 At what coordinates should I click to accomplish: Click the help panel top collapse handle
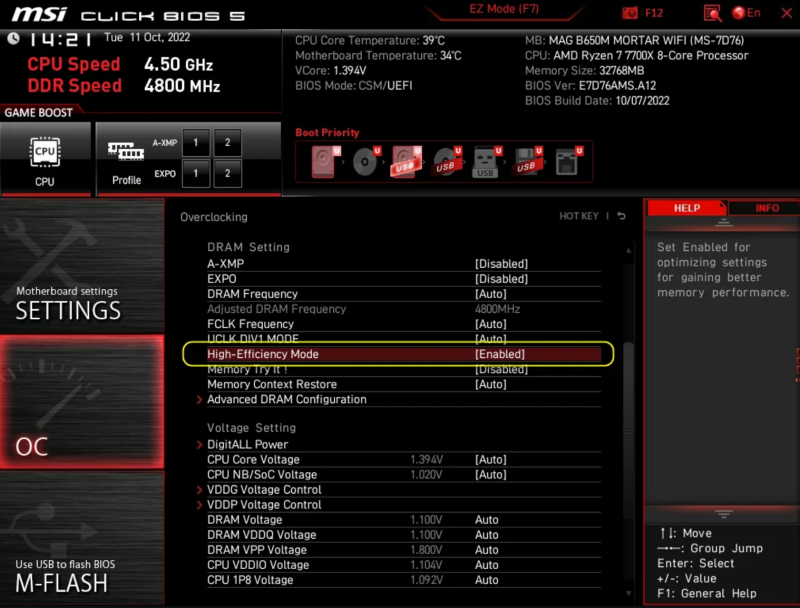pos(723,222)
